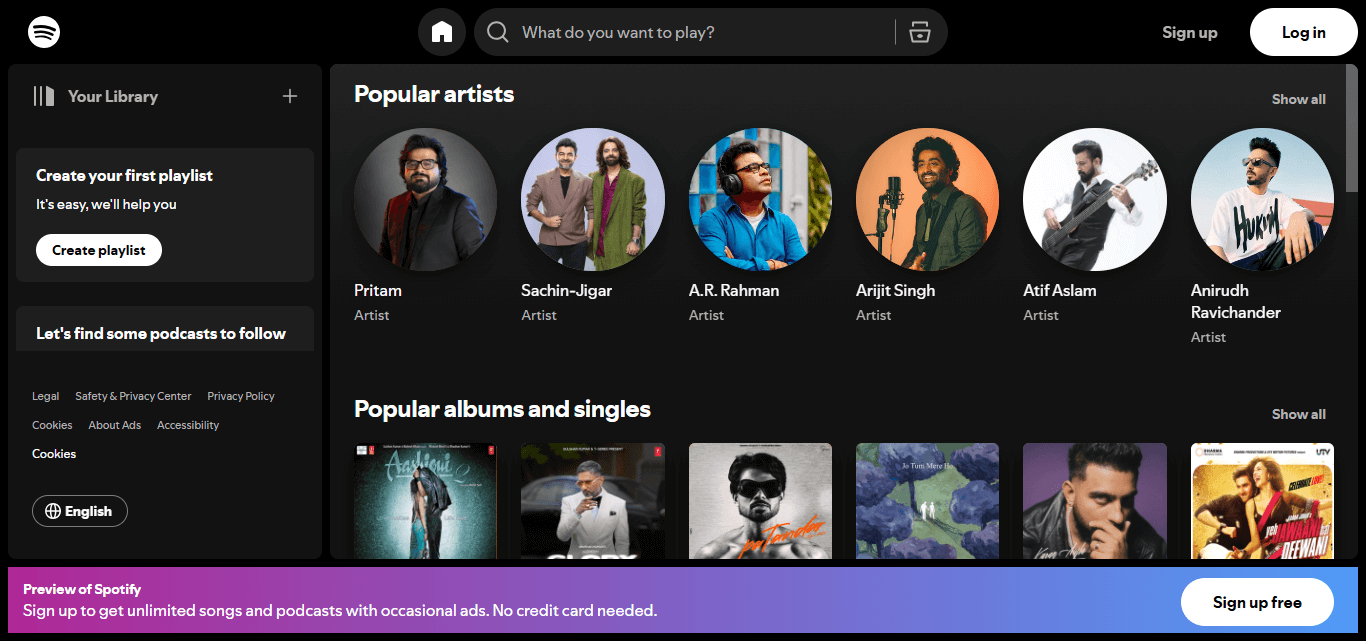Click the Arijit Singh name text
The height and width of the screenshot is (641, 1366).
896,290
